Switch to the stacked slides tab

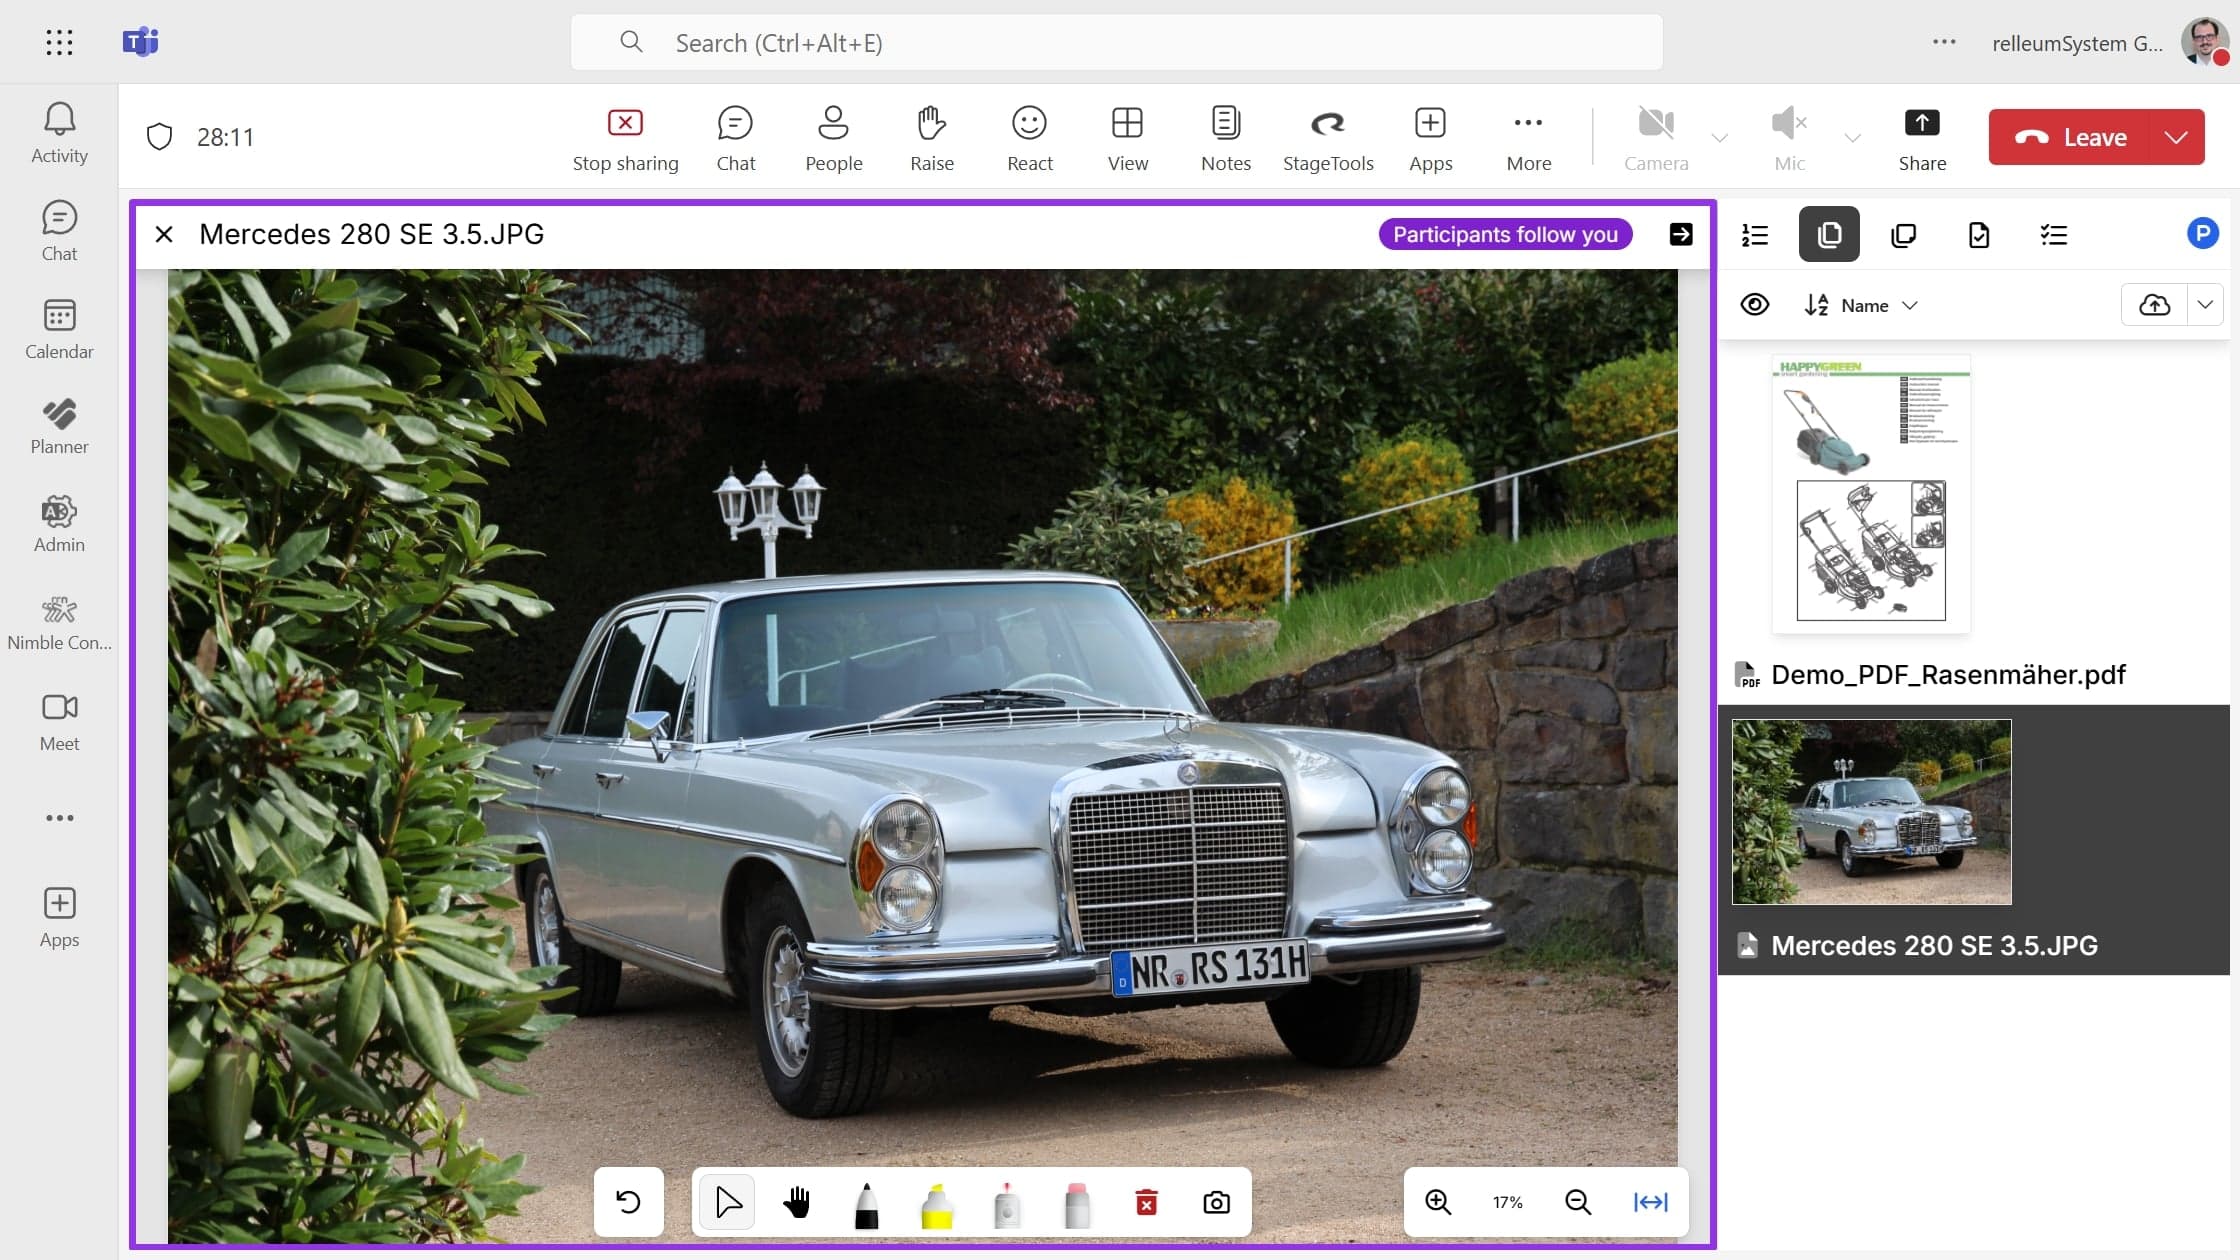pos(1904,234)
